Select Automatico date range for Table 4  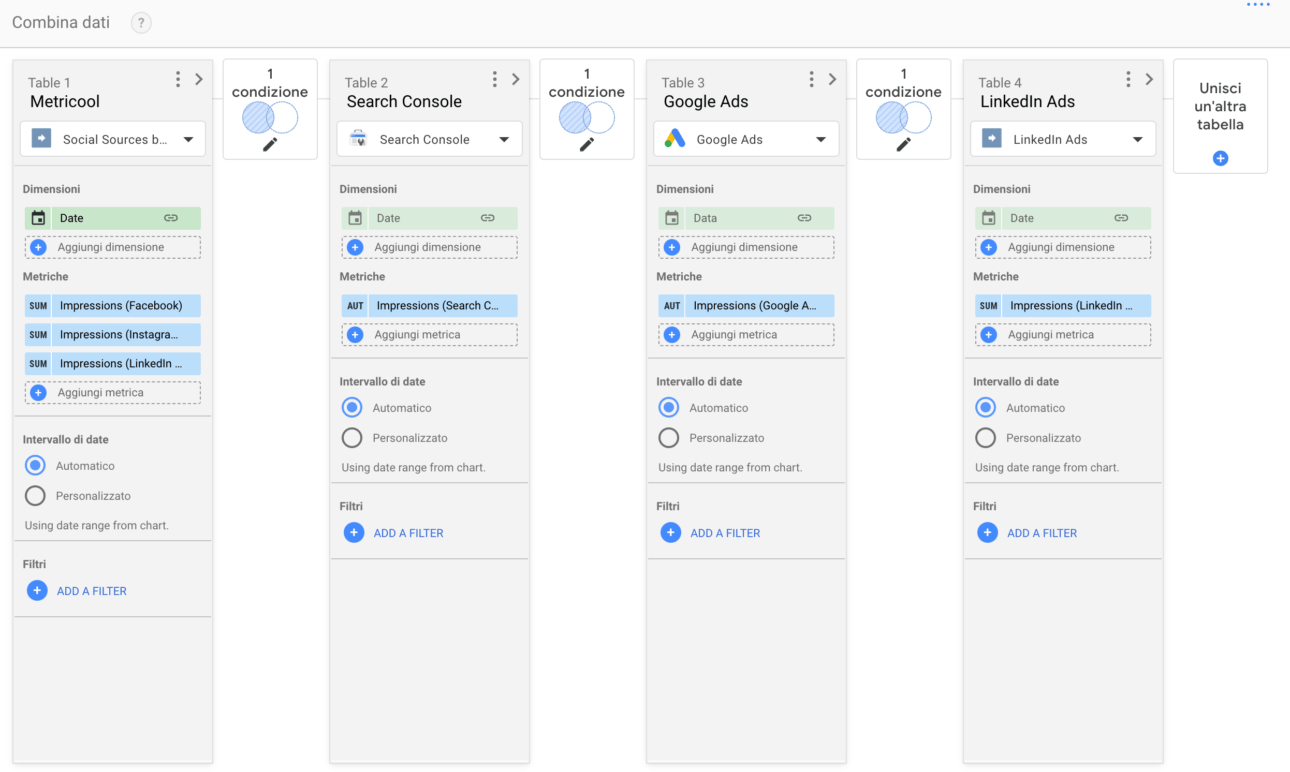click(986, 408)
